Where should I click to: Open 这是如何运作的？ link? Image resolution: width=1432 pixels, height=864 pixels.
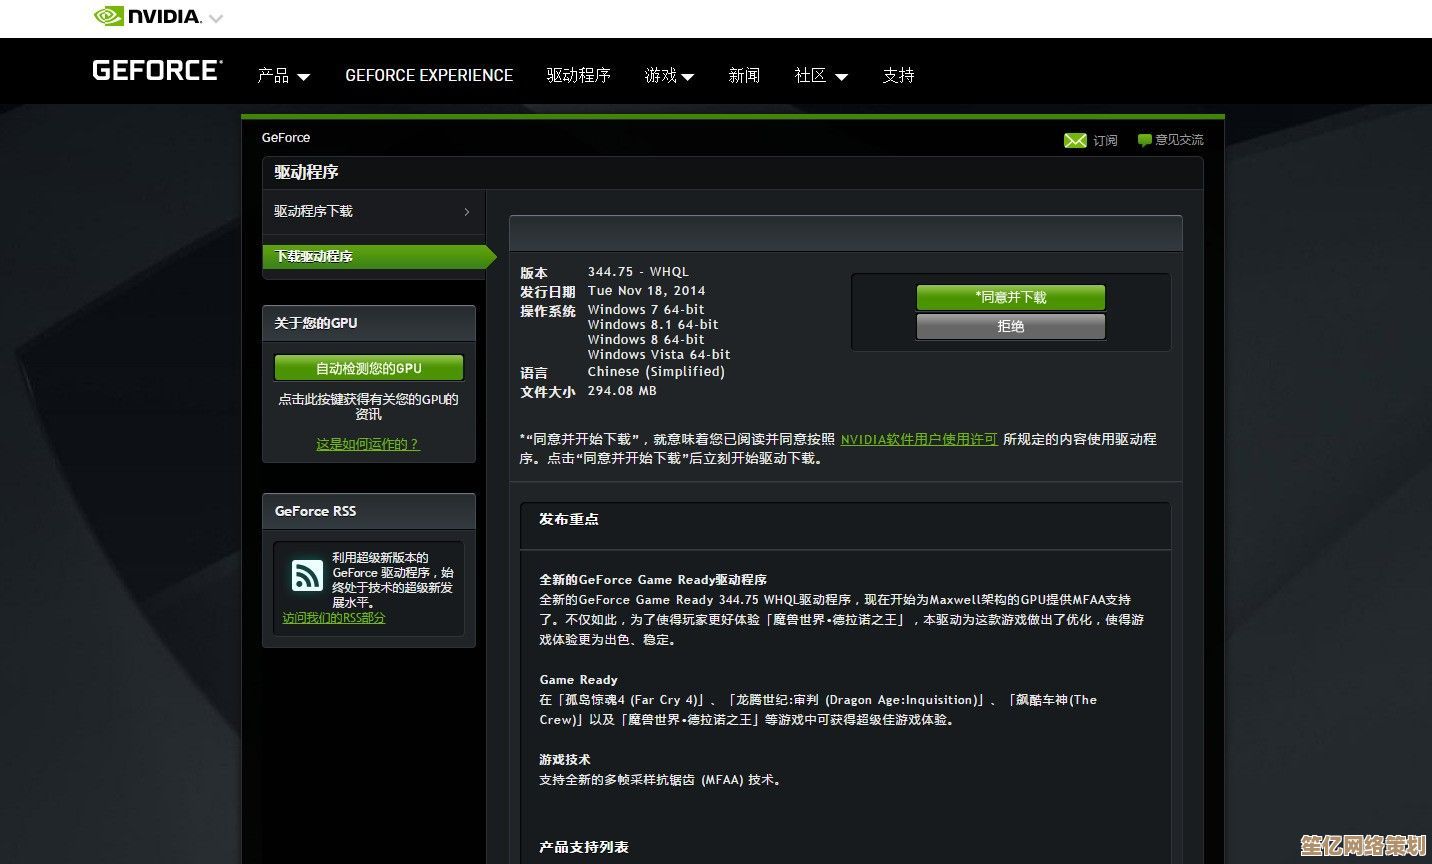[x=368, y=444]
